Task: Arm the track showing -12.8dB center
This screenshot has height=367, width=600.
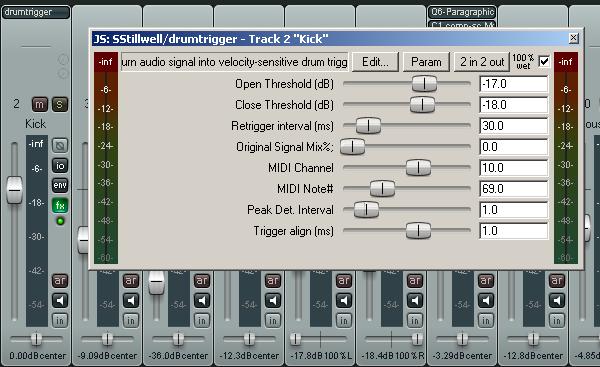Action: [x=557, y=281]
